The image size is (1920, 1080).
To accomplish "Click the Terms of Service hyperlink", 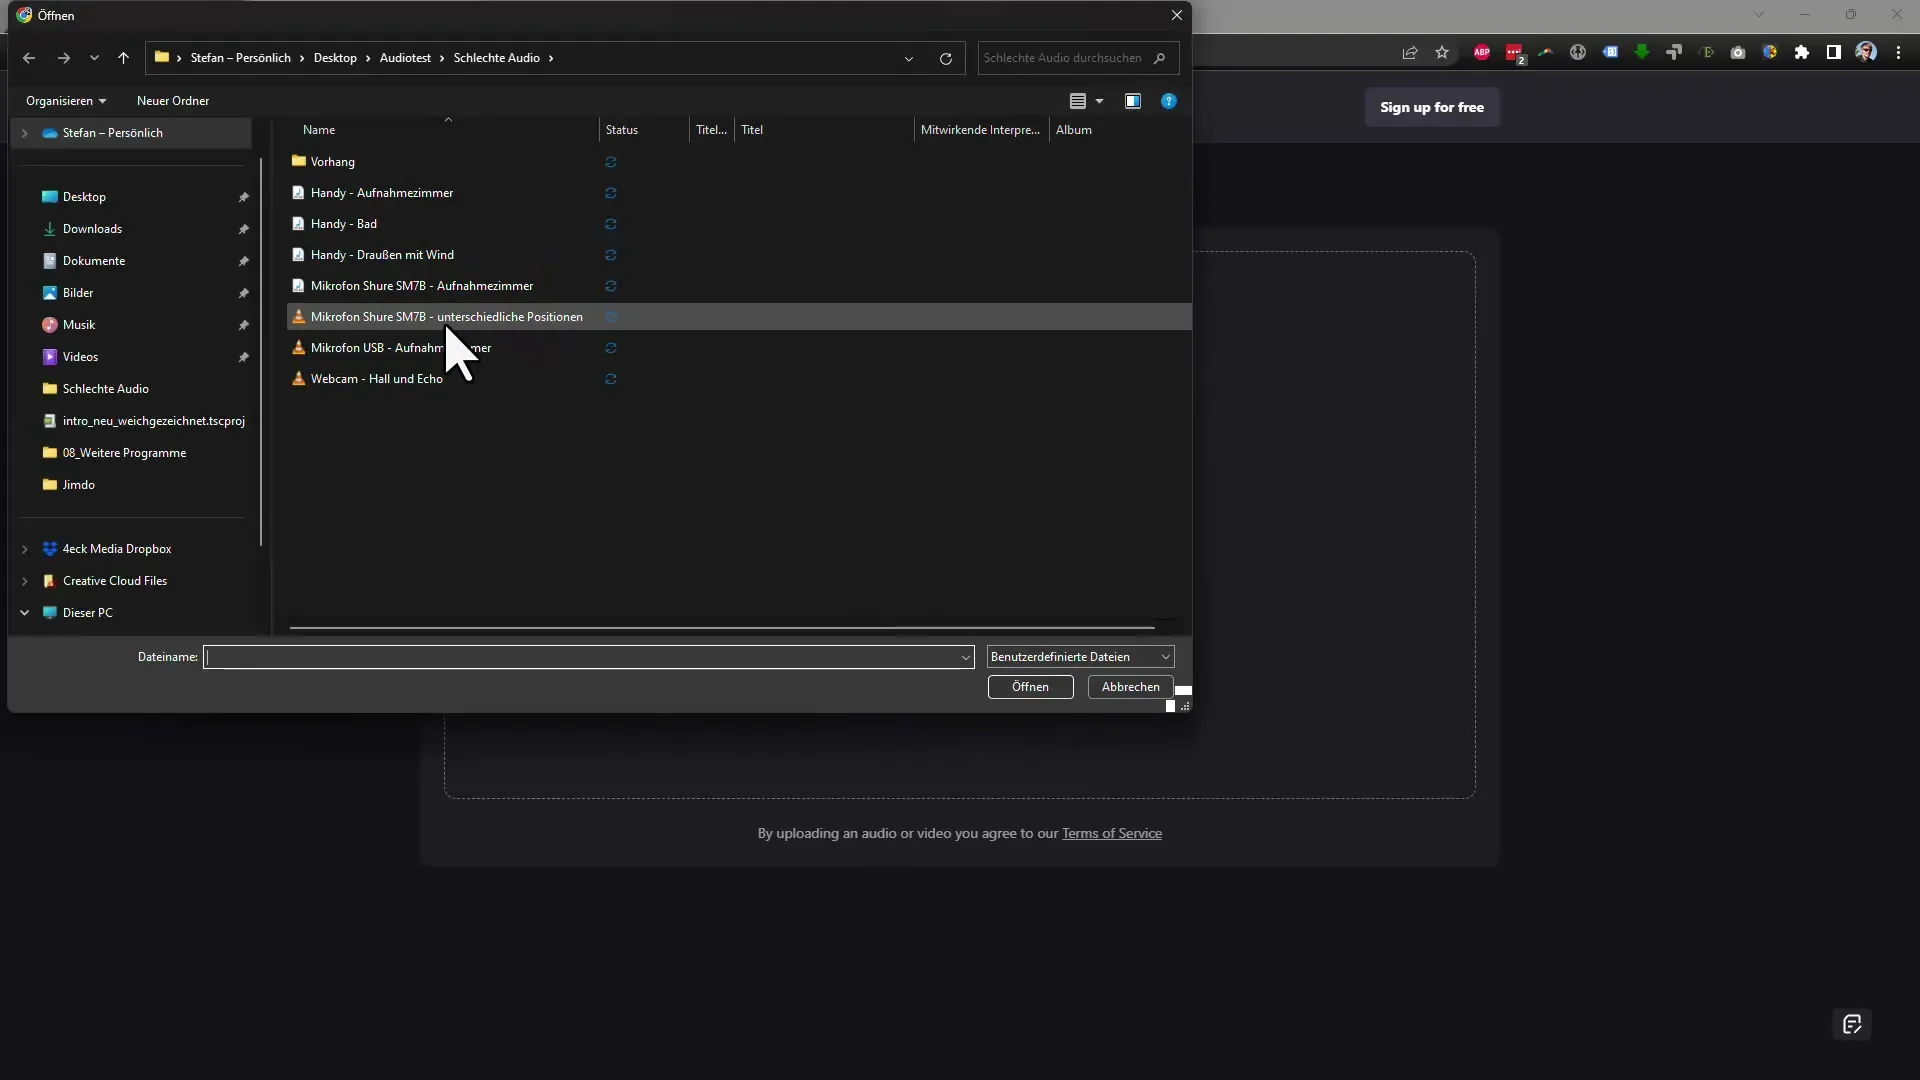I will (x=1112, y=832).
